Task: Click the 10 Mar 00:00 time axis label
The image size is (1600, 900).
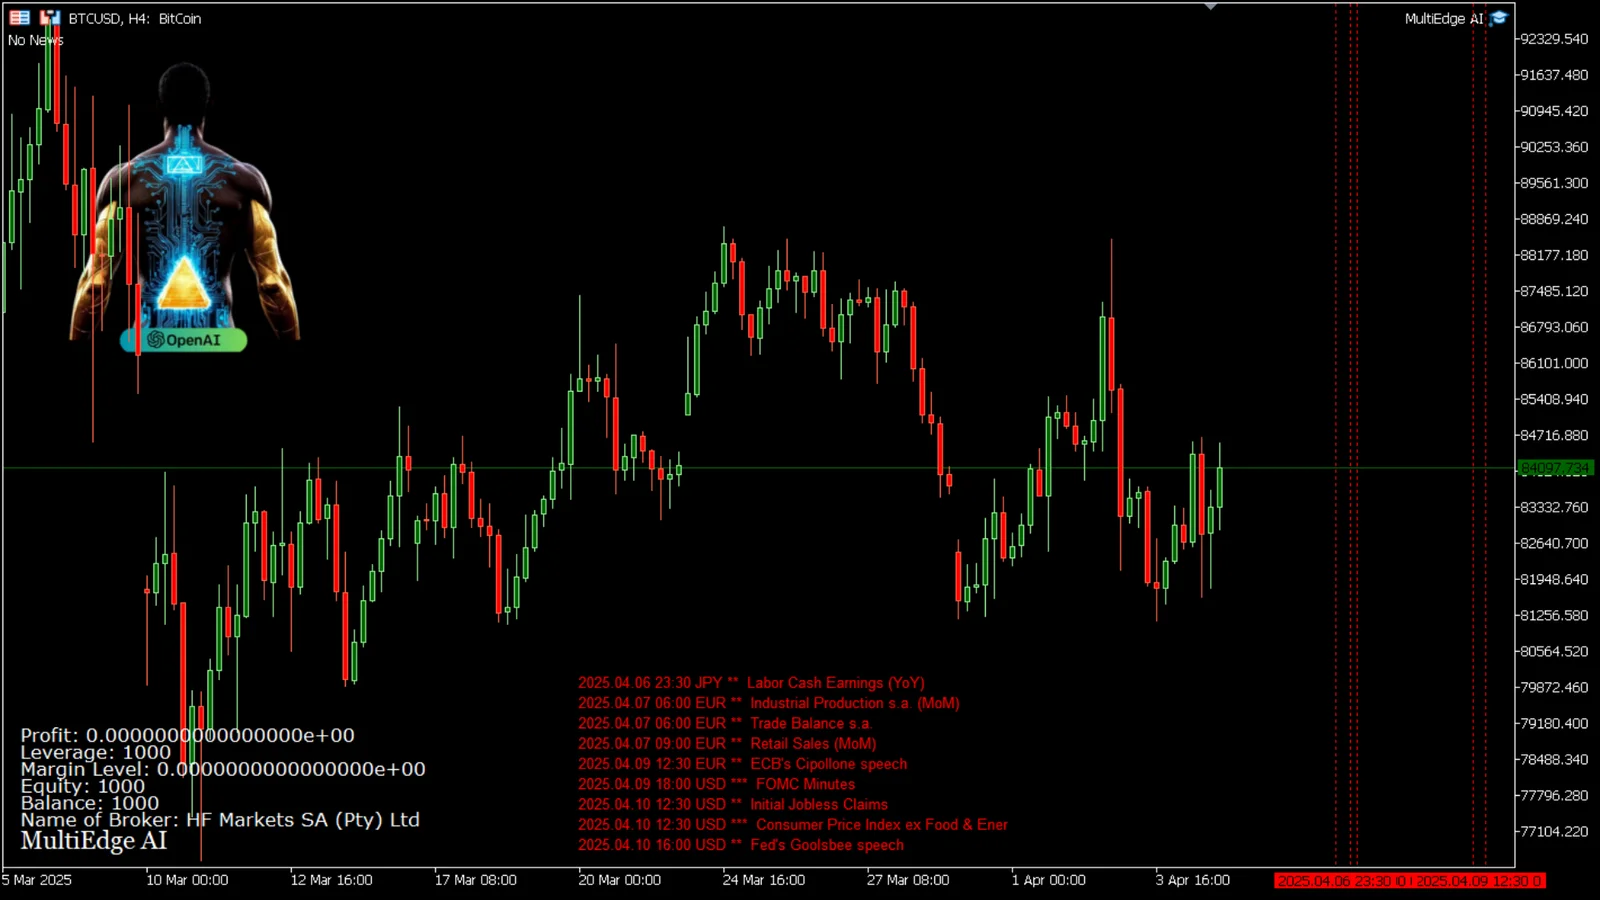Action: tap(187, 880)
